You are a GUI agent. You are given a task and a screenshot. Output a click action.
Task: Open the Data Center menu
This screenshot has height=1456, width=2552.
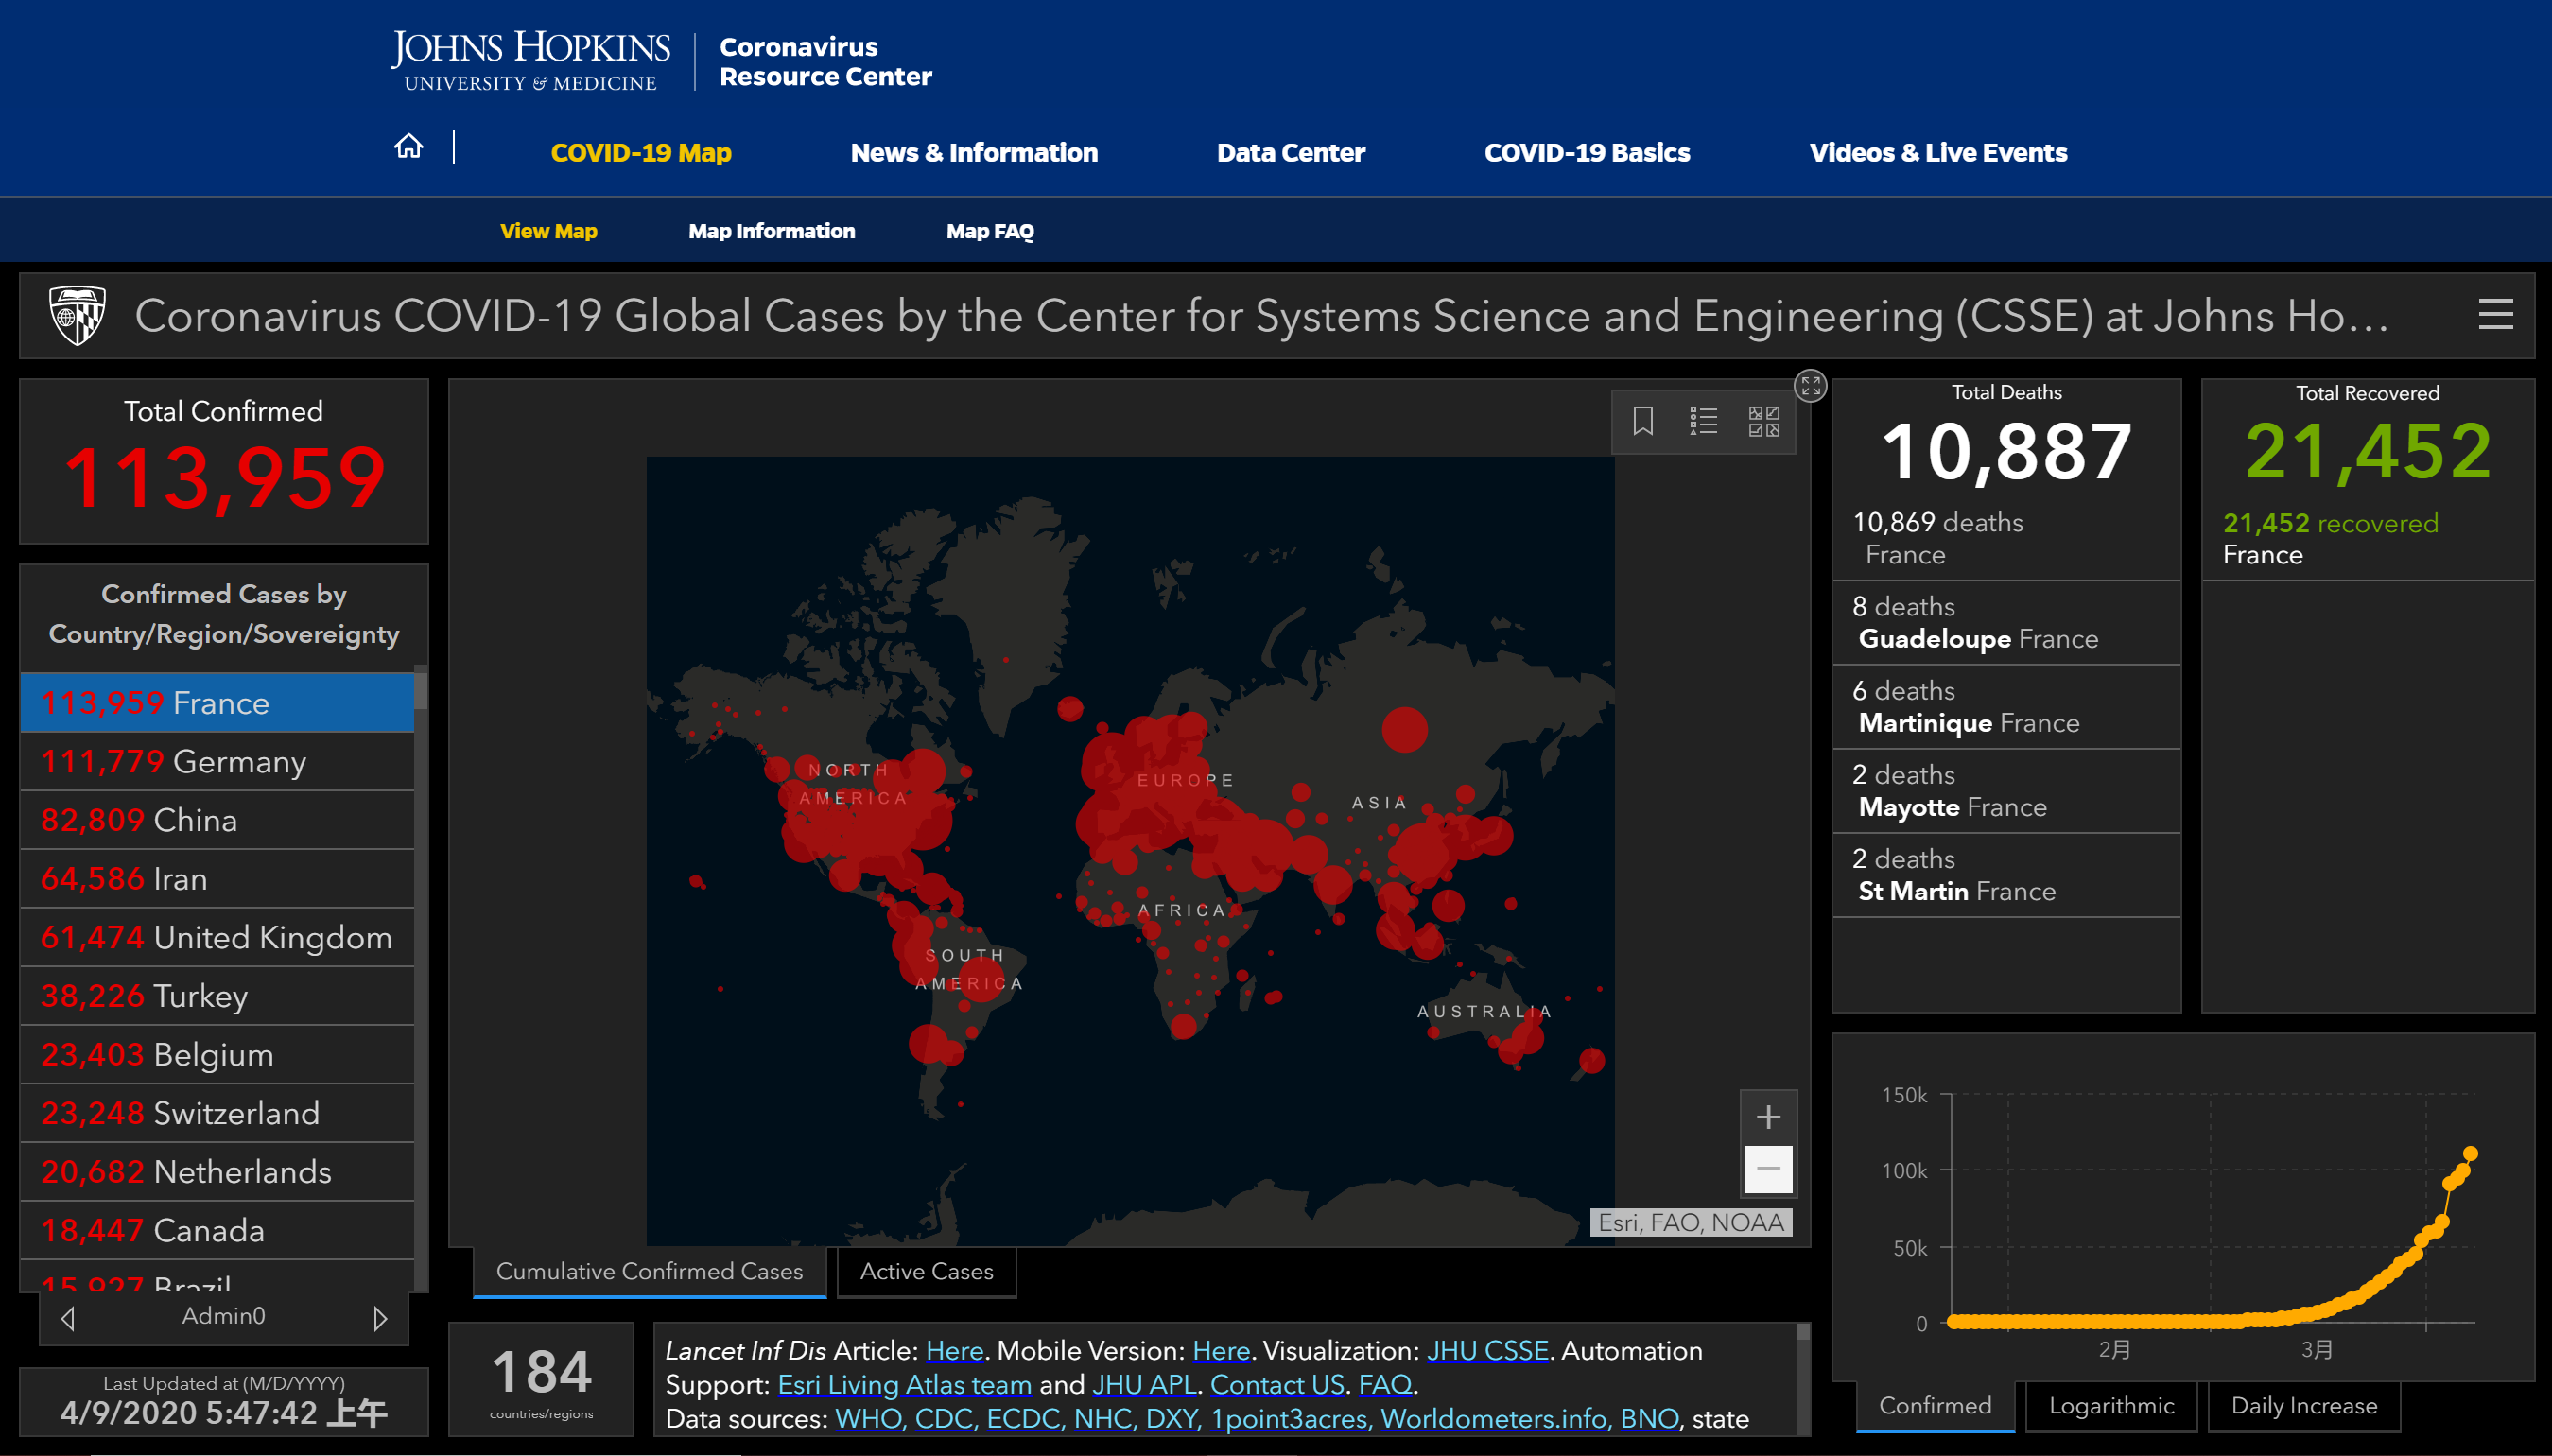(1291, 153)
